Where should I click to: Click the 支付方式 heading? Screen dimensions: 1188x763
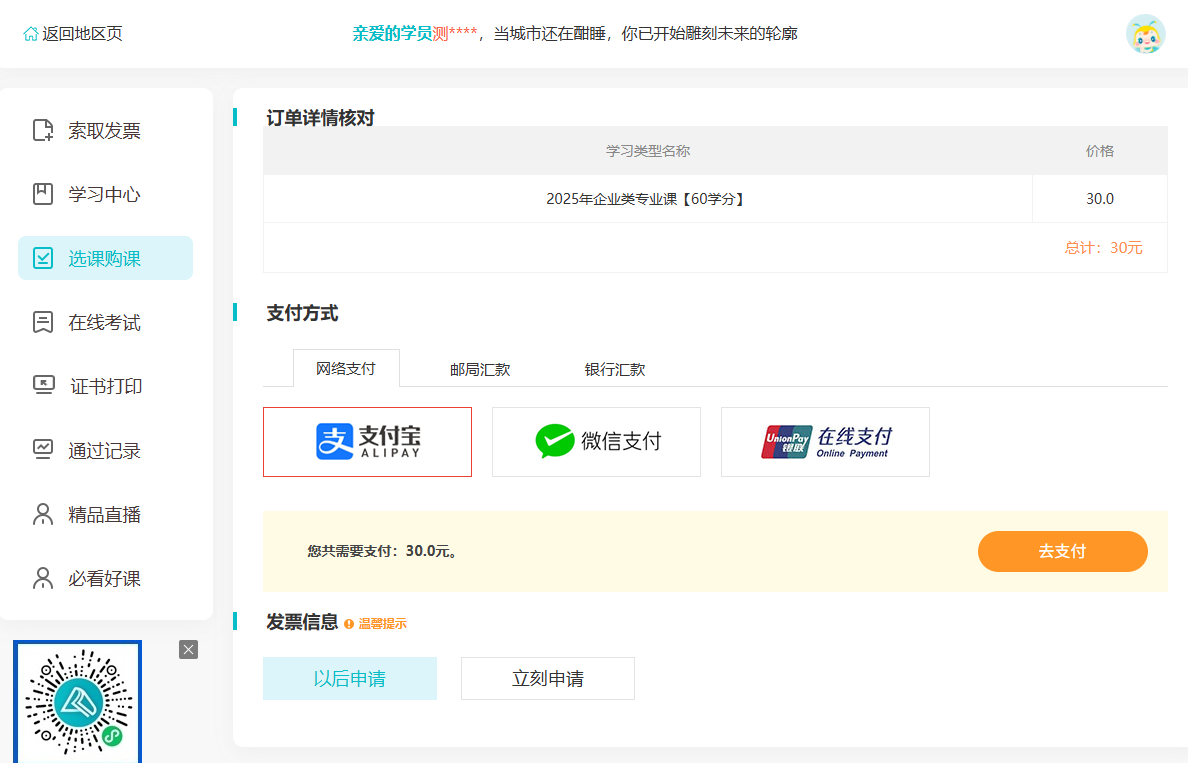[x=302, y=313]
